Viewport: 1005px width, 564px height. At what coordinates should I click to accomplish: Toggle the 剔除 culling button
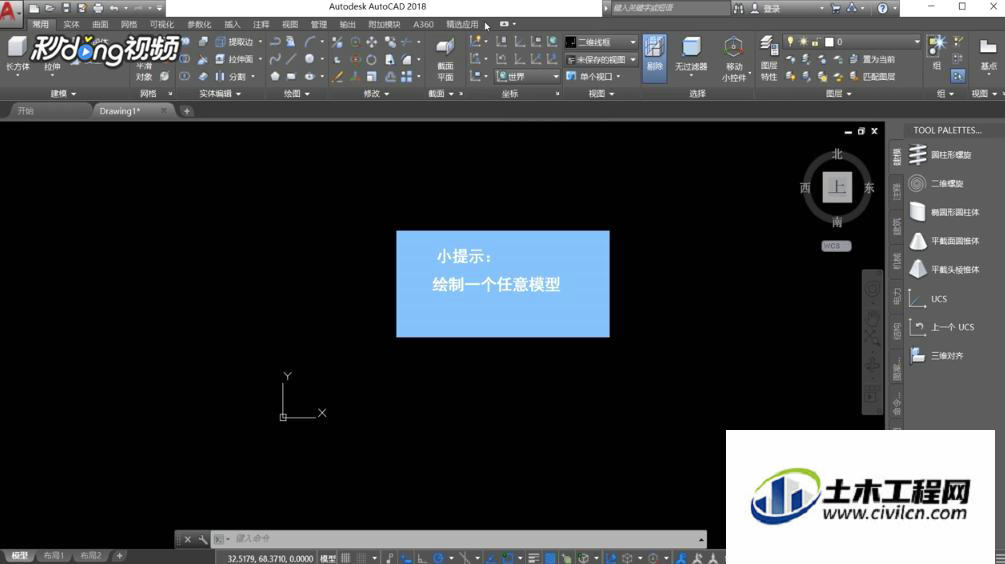point(654,58)
